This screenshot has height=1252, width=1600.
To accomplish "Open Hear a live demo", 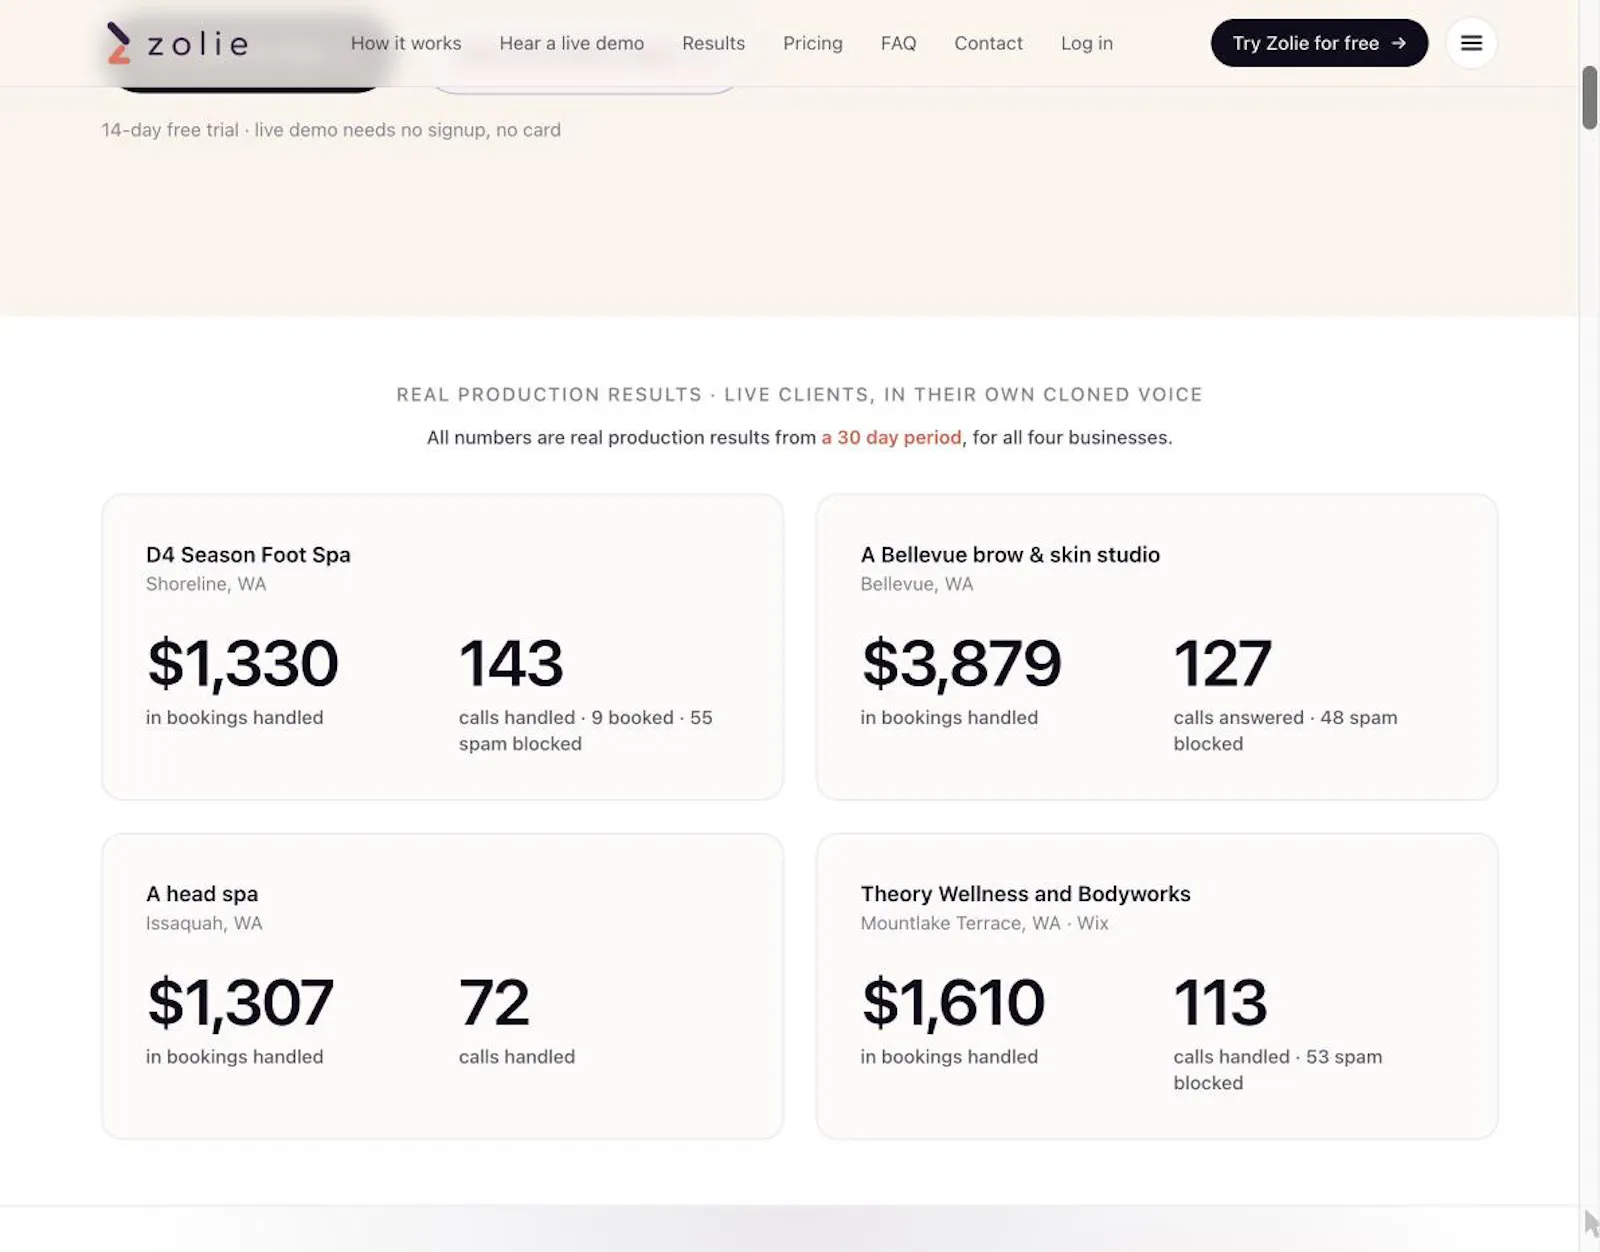I will tap(572, 43).
